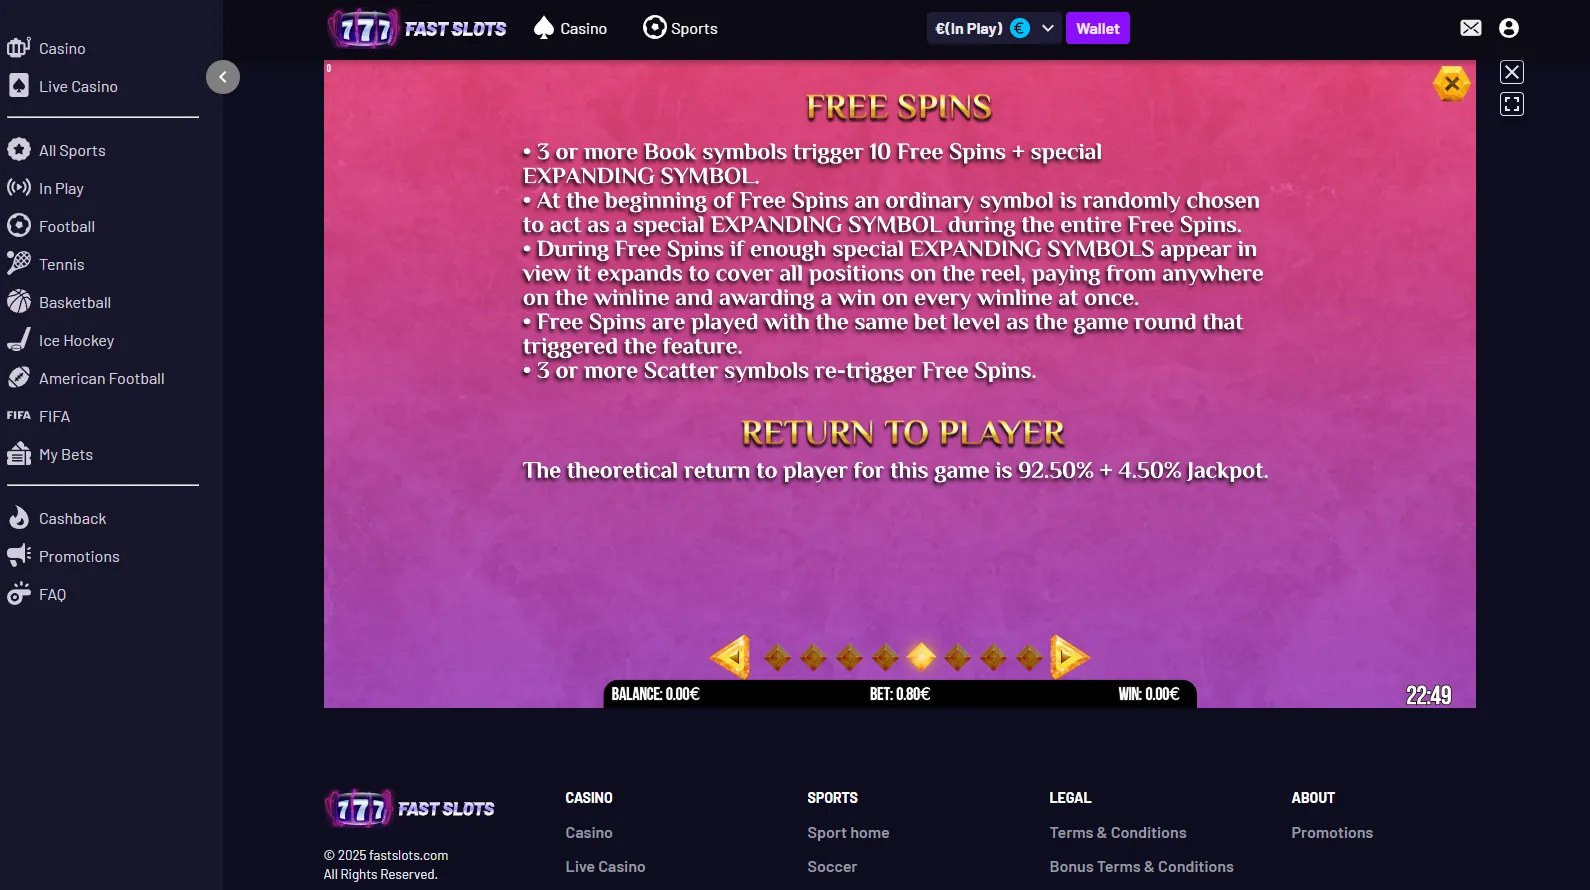Open footer Promotions link
Screen dimensions: 1590x890
[1332, 833]
